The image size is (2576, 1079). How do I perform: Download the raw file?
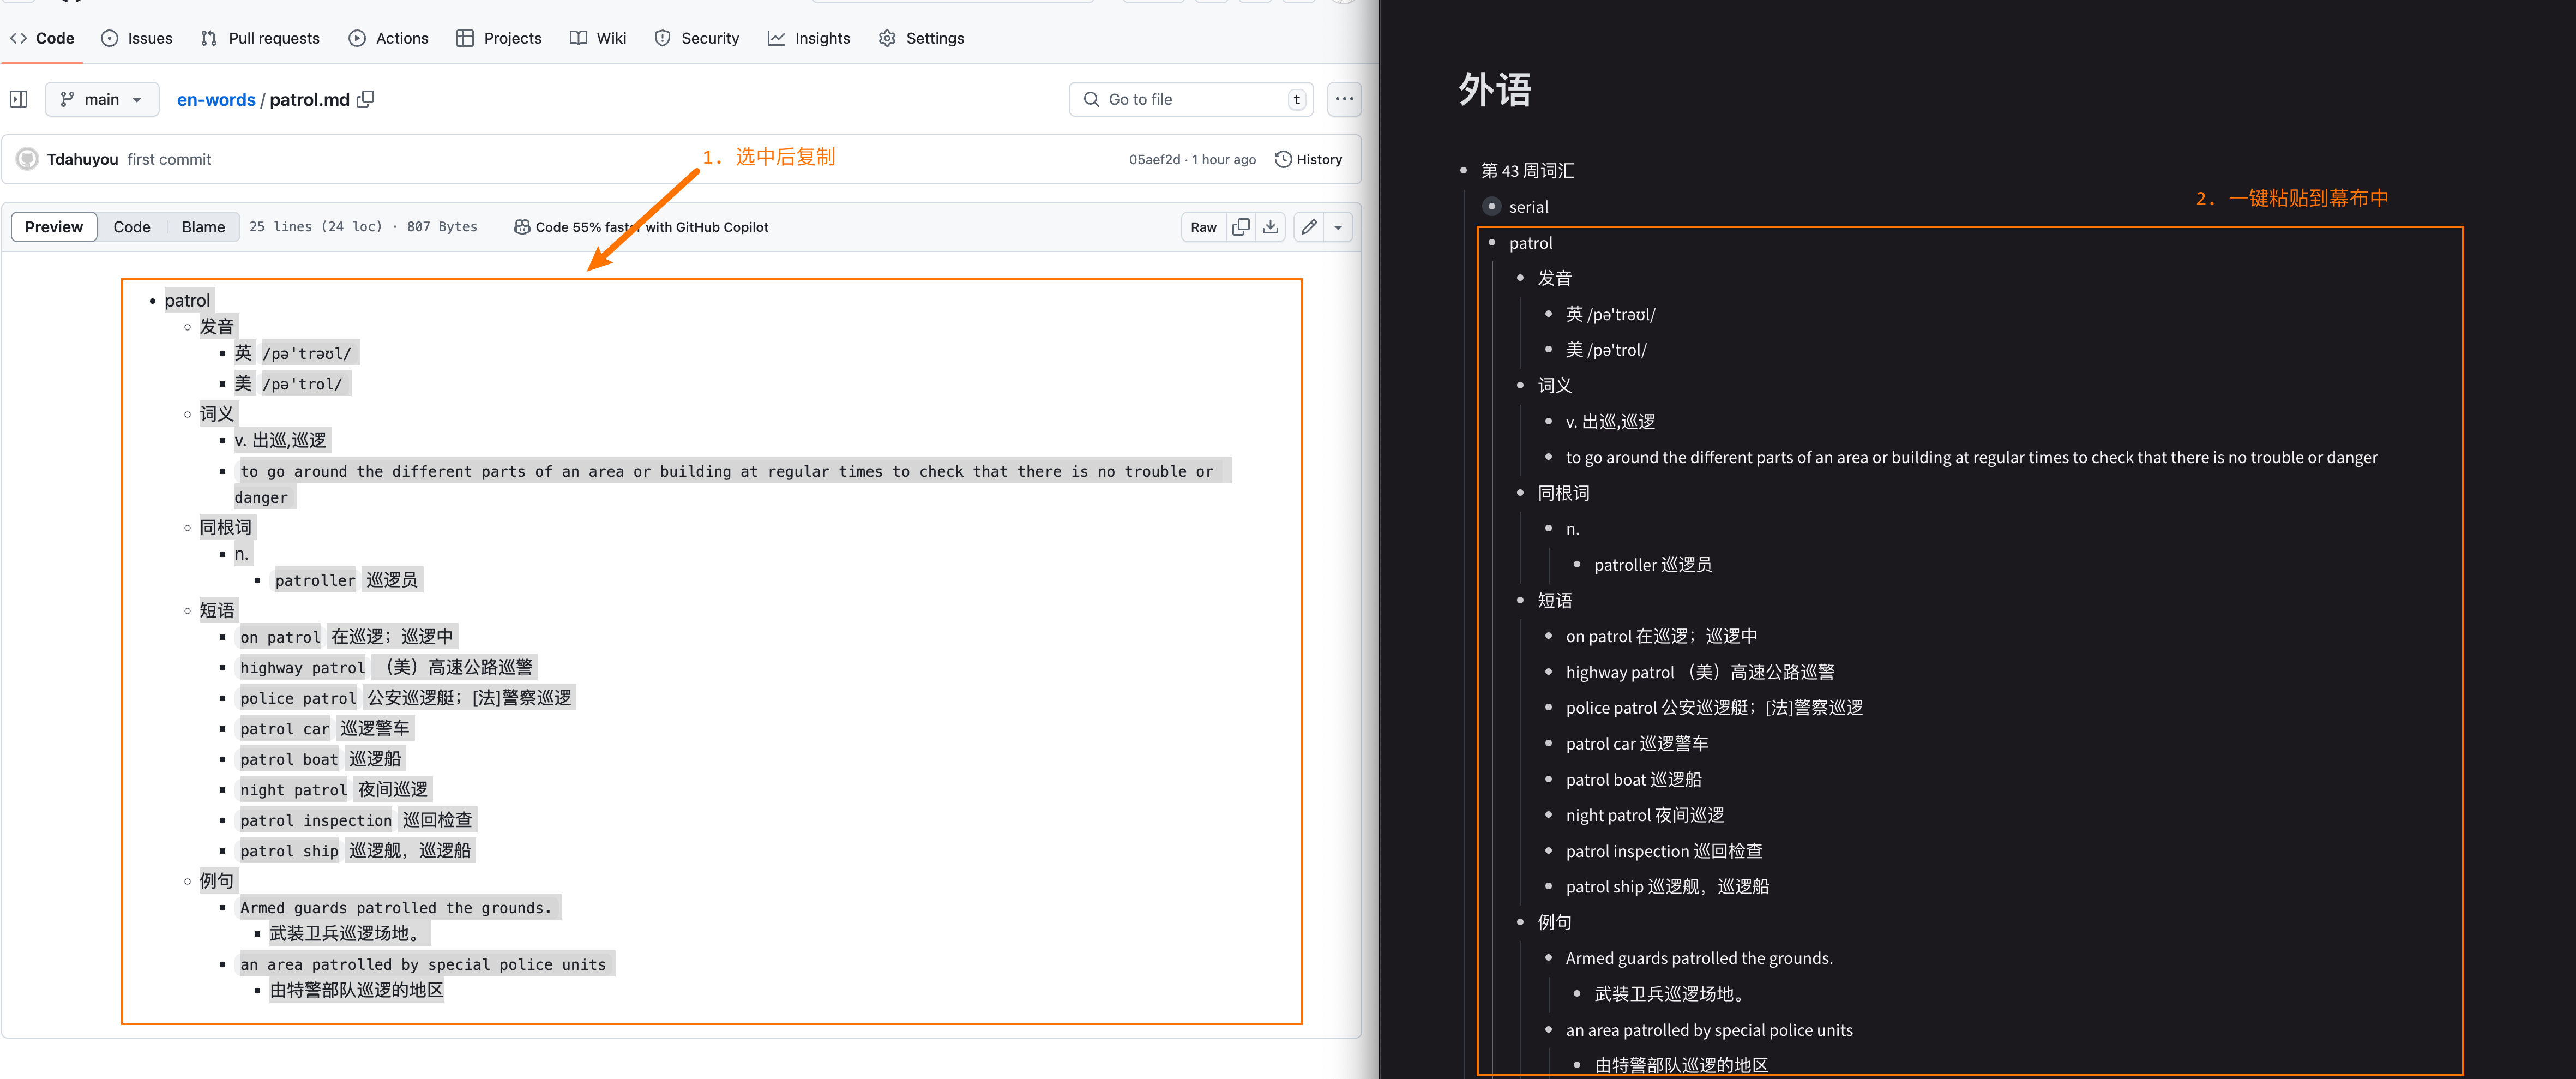point(1270,227)
